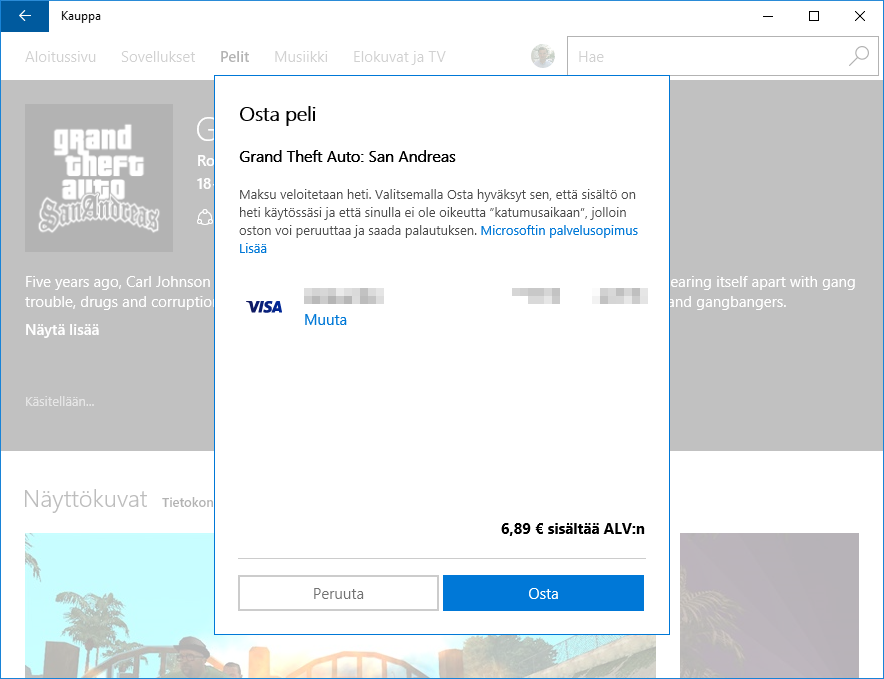Click the back arrow in title bar

click(x=25, y=16)
